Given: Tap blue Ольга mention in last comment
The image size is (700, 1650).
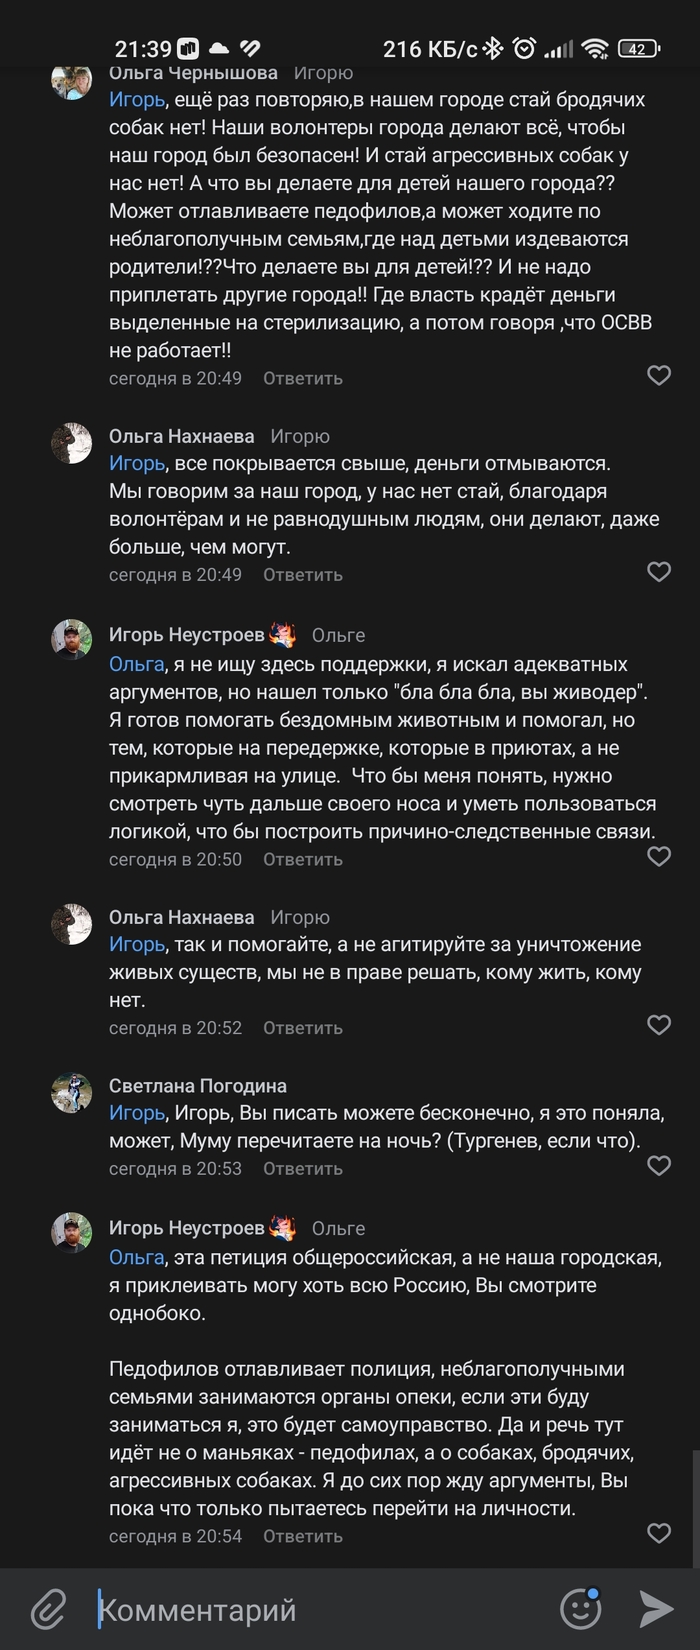Looking at the screenshot, I should click(136, 1257).
